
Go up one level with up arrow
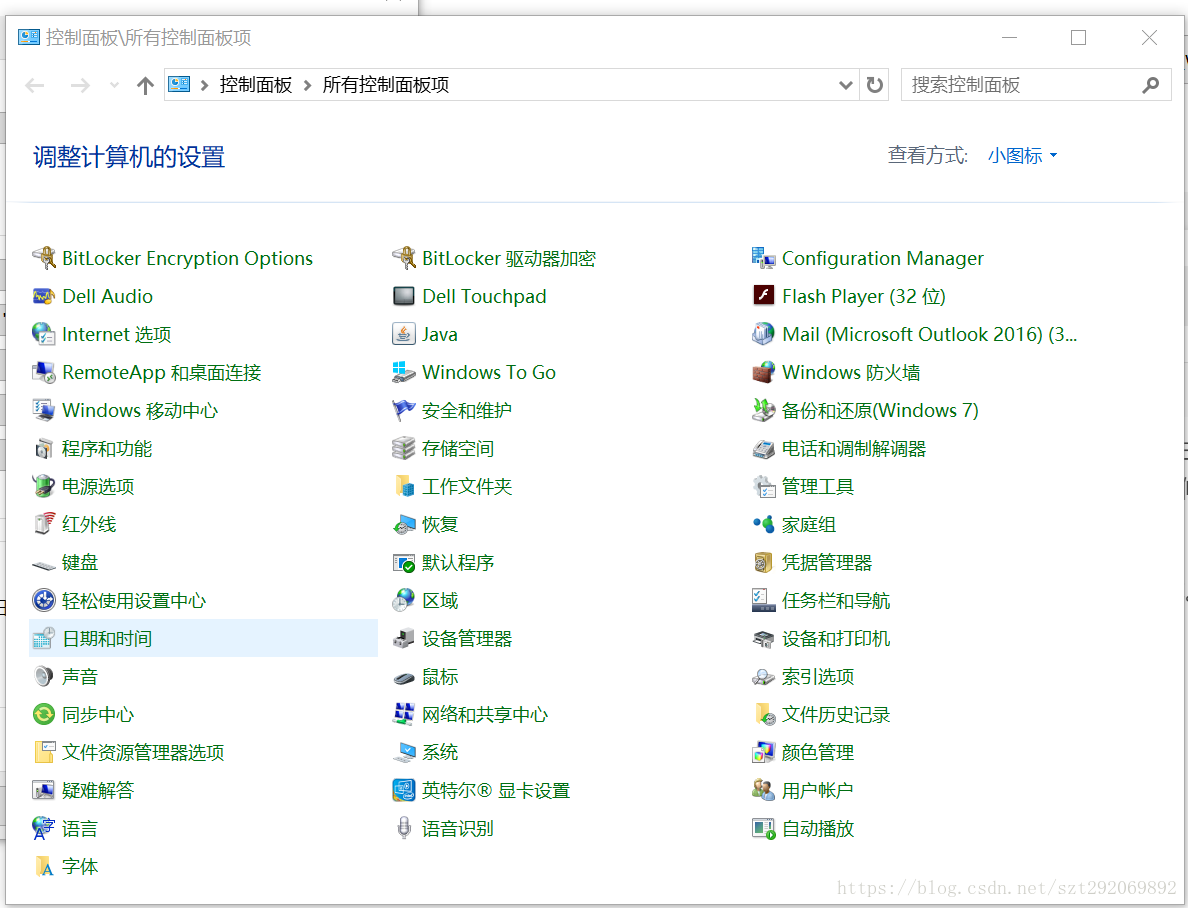(145, 85)
